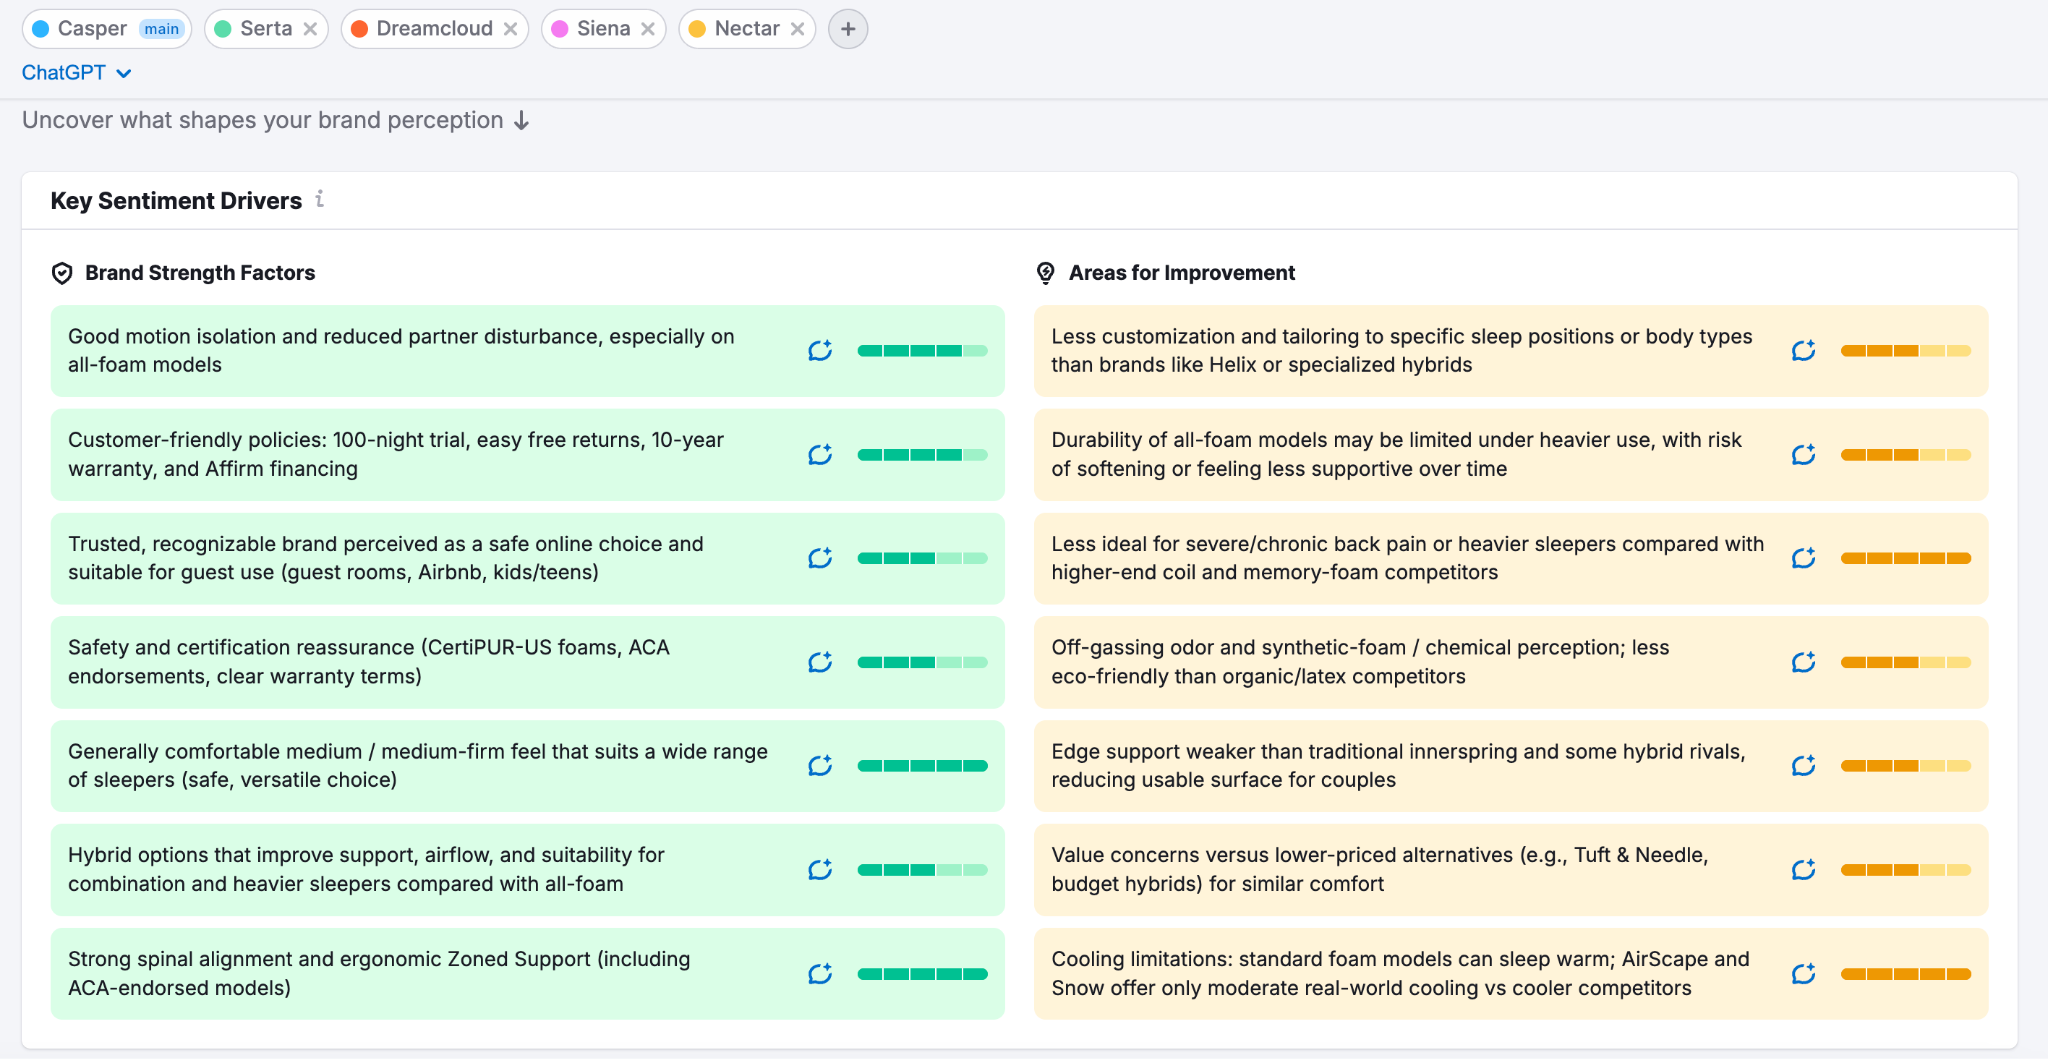
Task: Click the 'main' badge on Casper tag
Action: tap(161, 29)
